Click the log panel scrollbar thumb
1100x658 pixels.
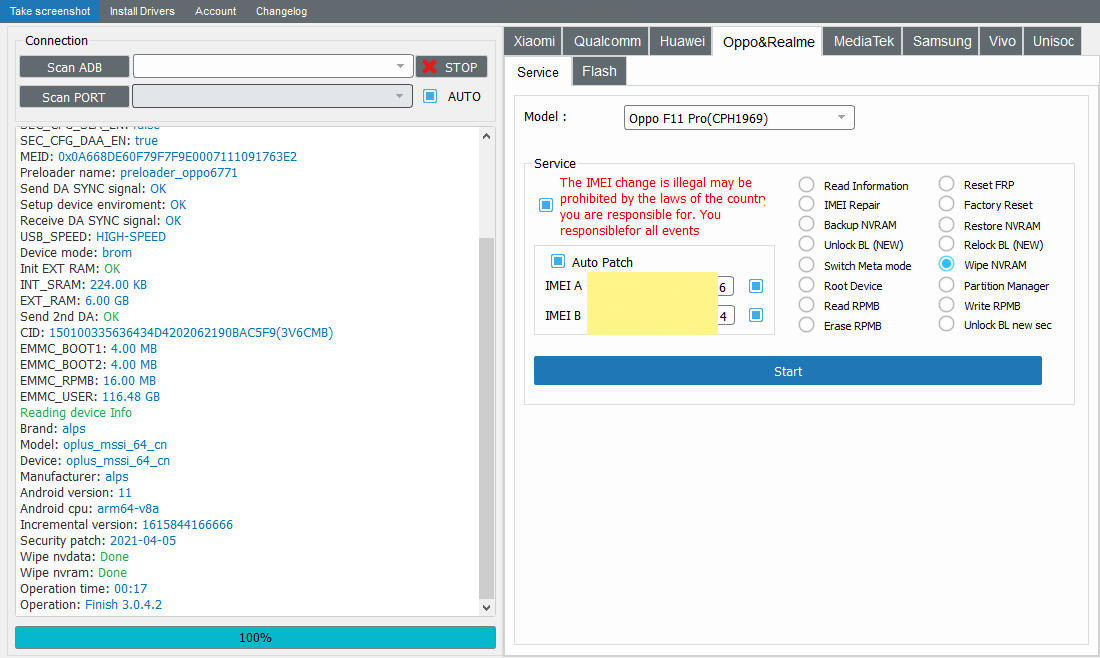click(x=486, y=417)
